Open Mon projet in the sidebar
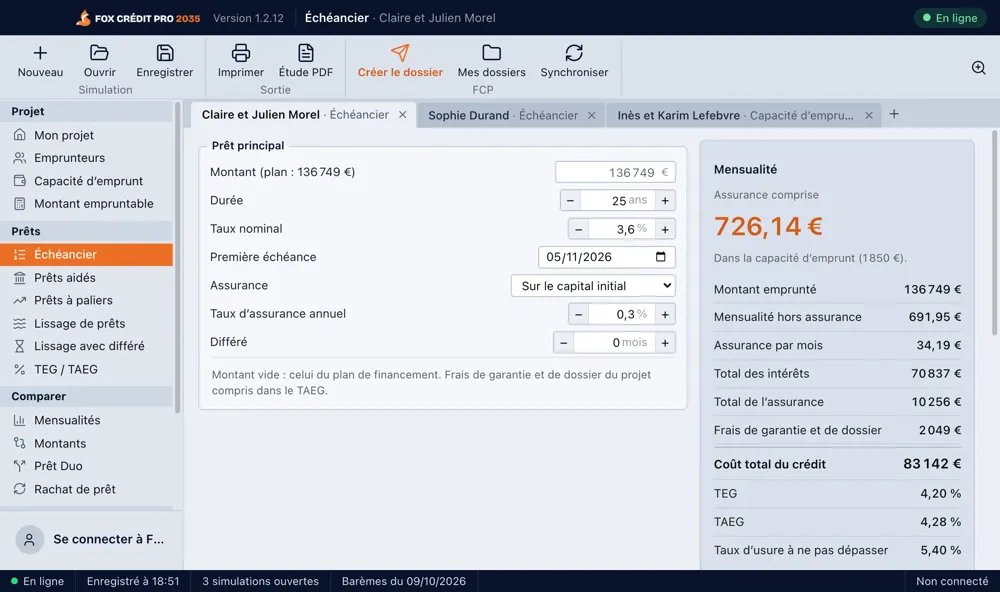 point(86,135)
